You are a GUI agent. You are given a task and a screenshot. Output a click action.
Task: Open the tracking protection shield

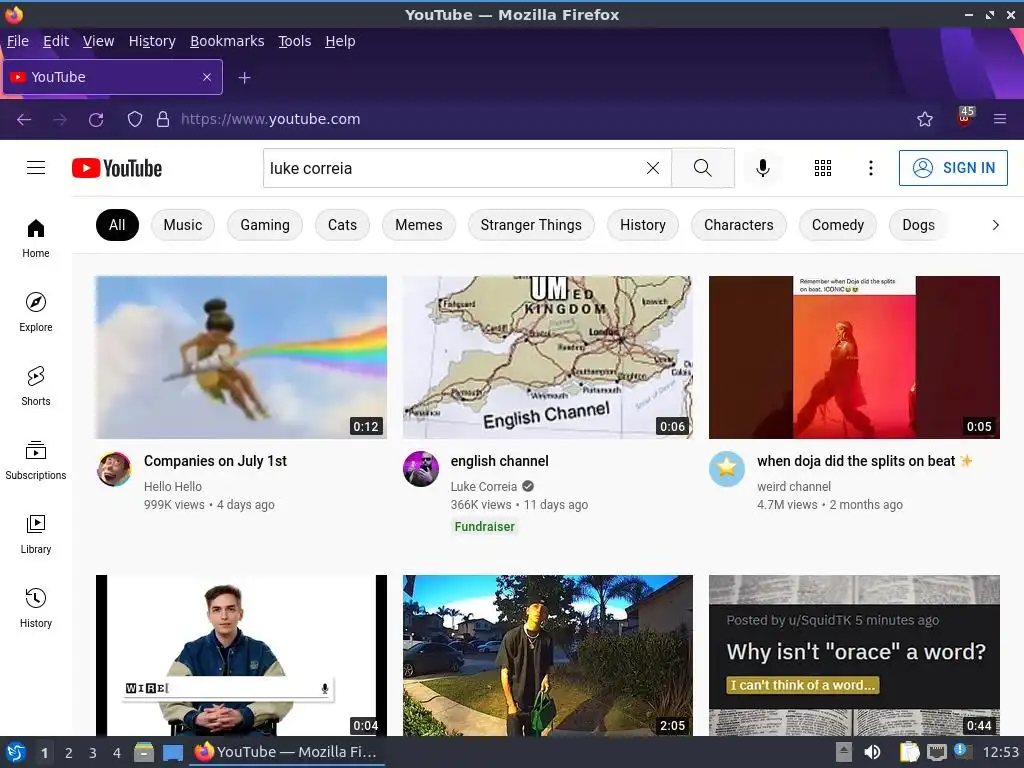coord(135,120)
